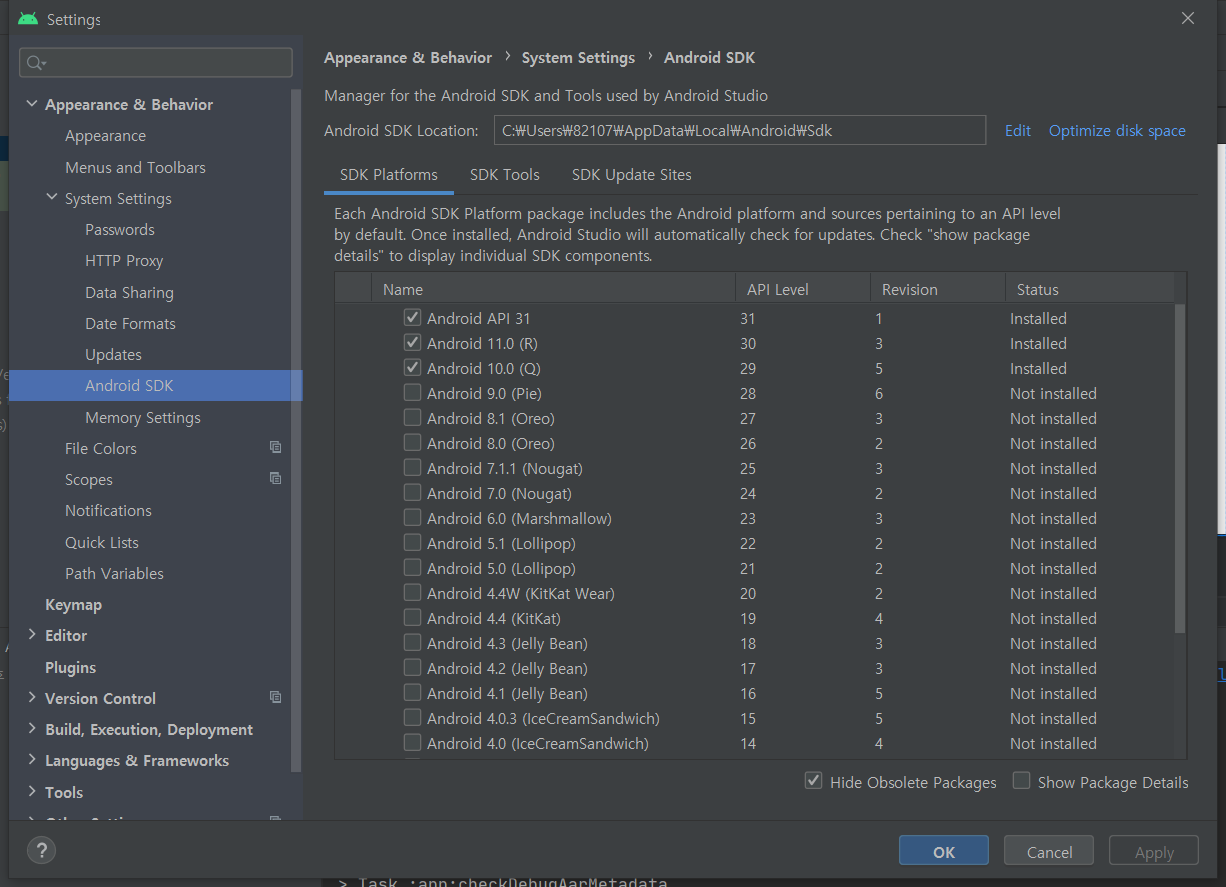This screenshot has height=887, width=1226.
Task: Open Notifications settings page
Action: pyautogui.click(x=108, y=510)
